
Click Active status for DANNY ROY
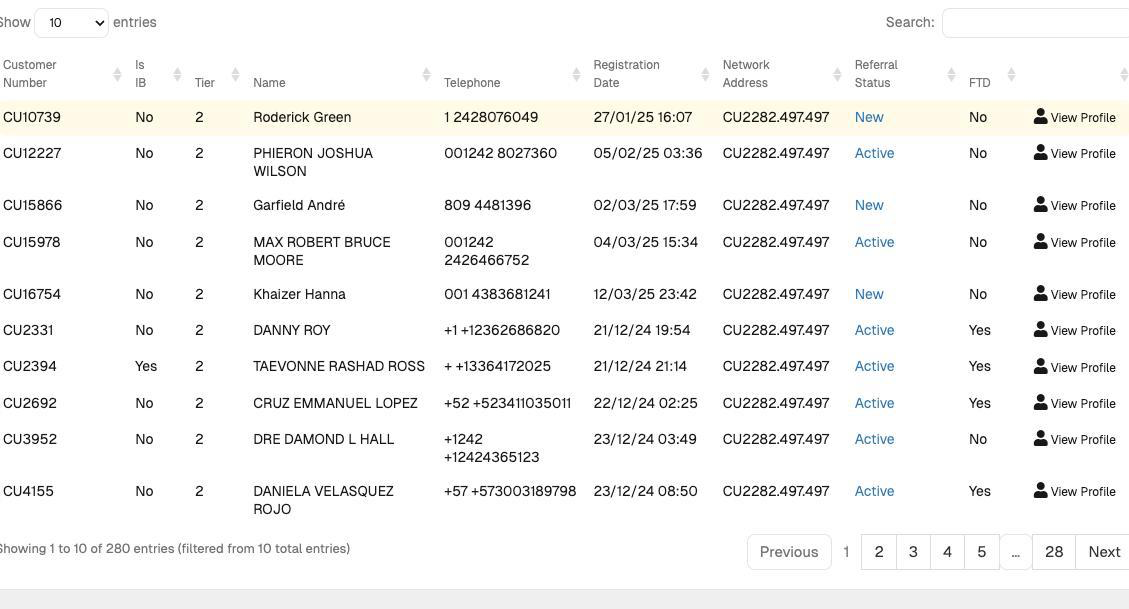tap(874, 330)
